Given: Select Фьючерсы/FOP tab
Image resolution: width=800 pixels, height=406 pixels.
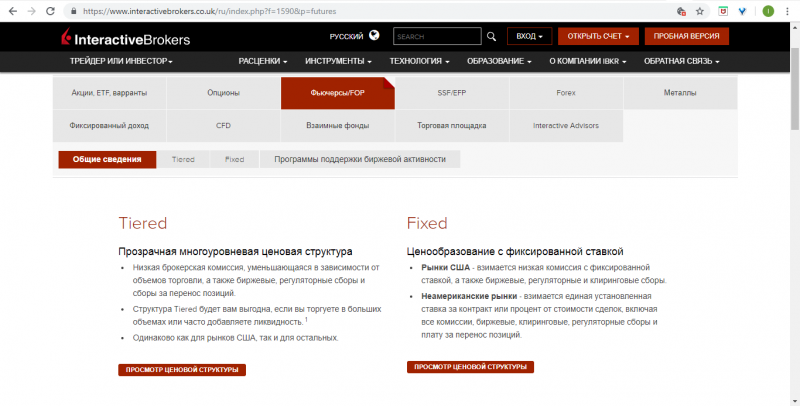Looking at the screenshot, I should (x=338, y=93).
